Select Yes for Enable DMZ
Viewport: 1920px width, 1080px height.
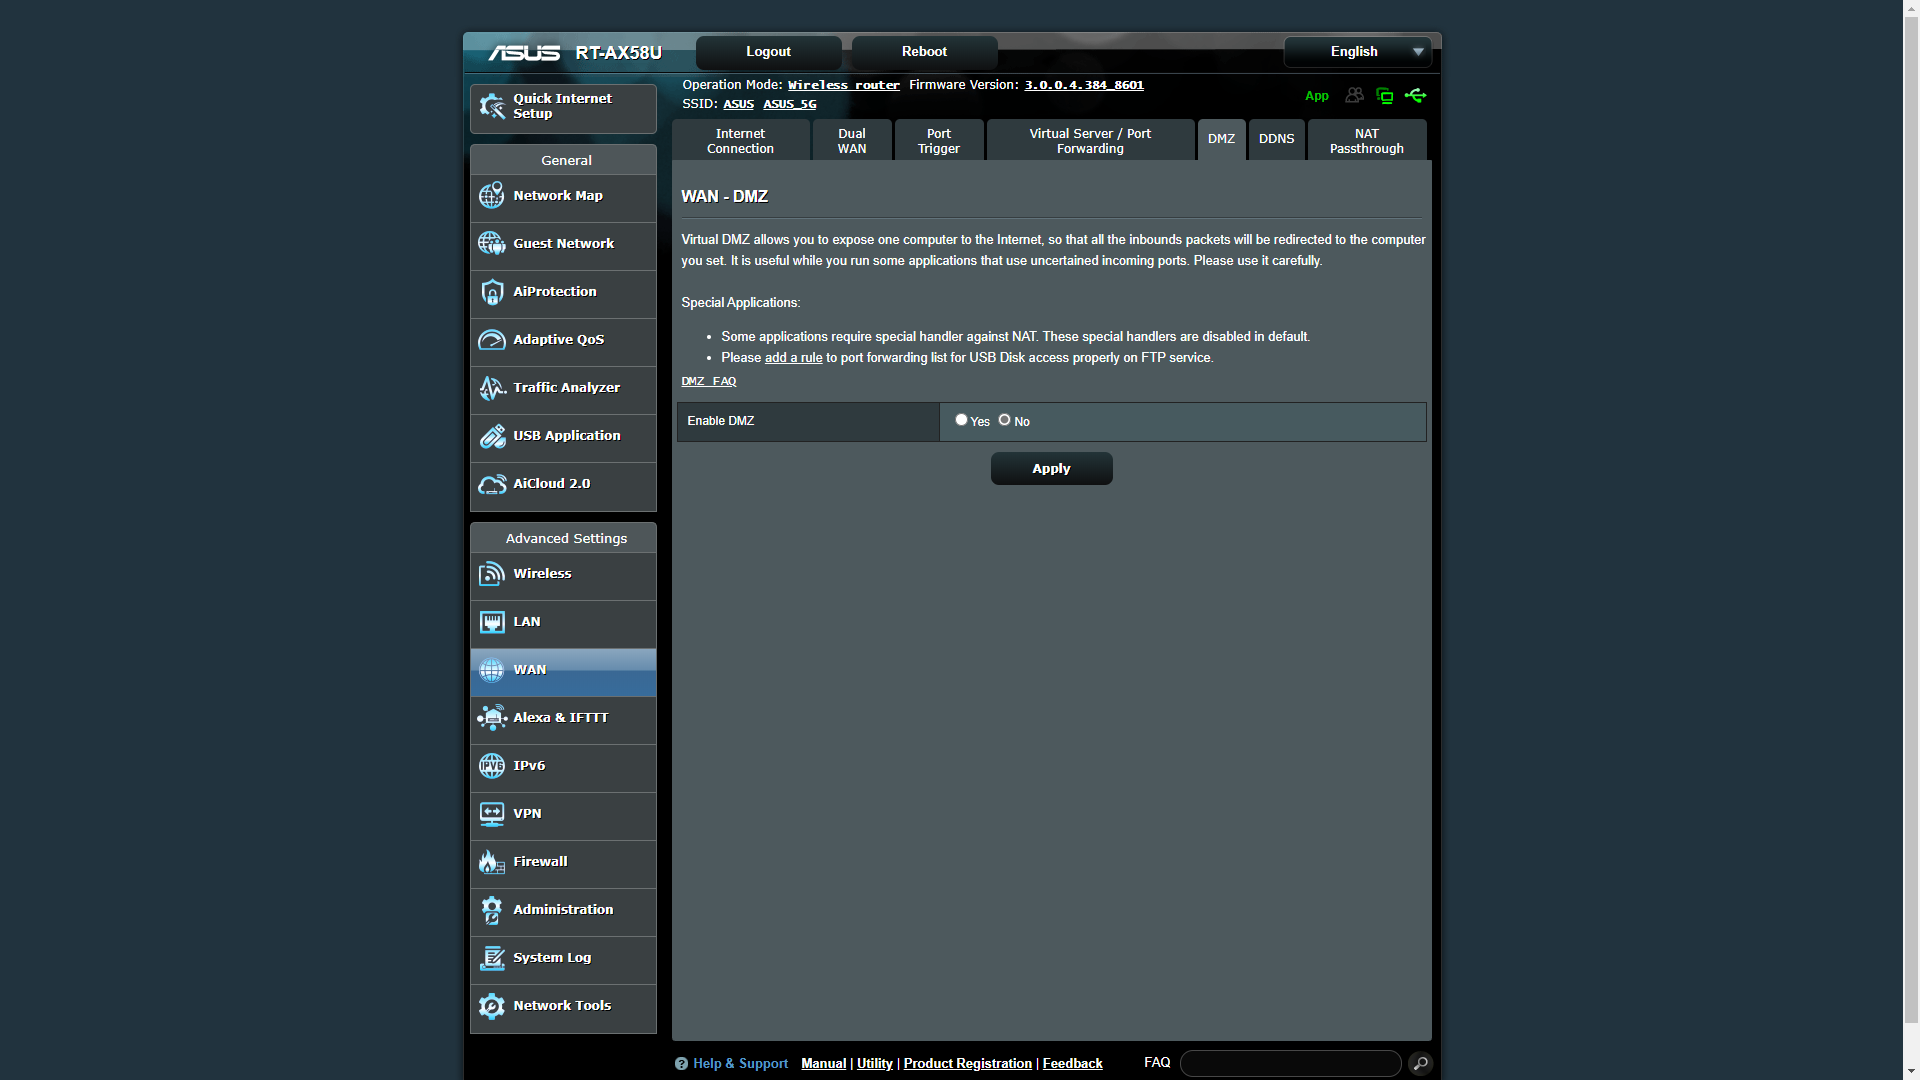pyautogui.click(x=961, y=420)
